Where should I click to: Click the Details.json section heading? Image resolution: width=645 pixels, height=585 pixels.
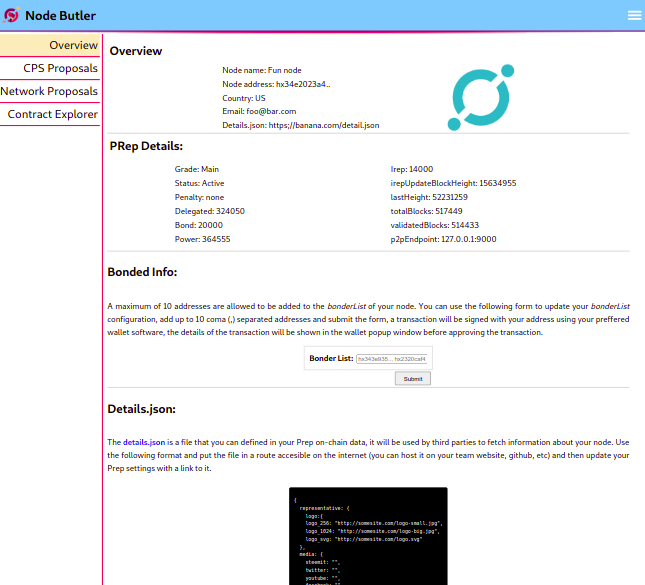coord(142,408)
